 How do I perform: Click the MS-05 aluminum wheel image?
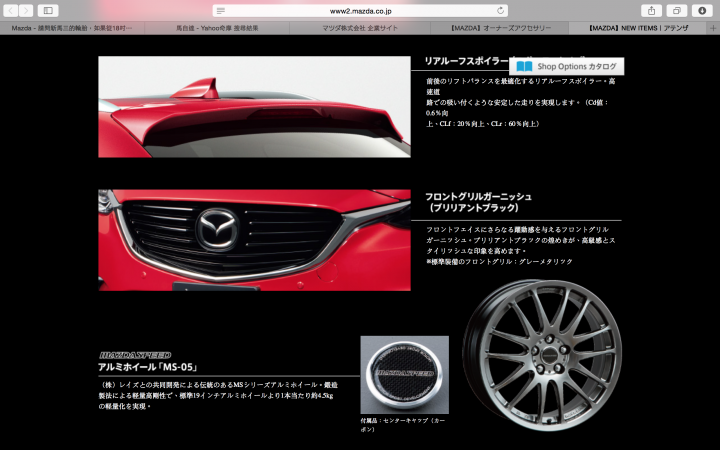pos(542,355)
